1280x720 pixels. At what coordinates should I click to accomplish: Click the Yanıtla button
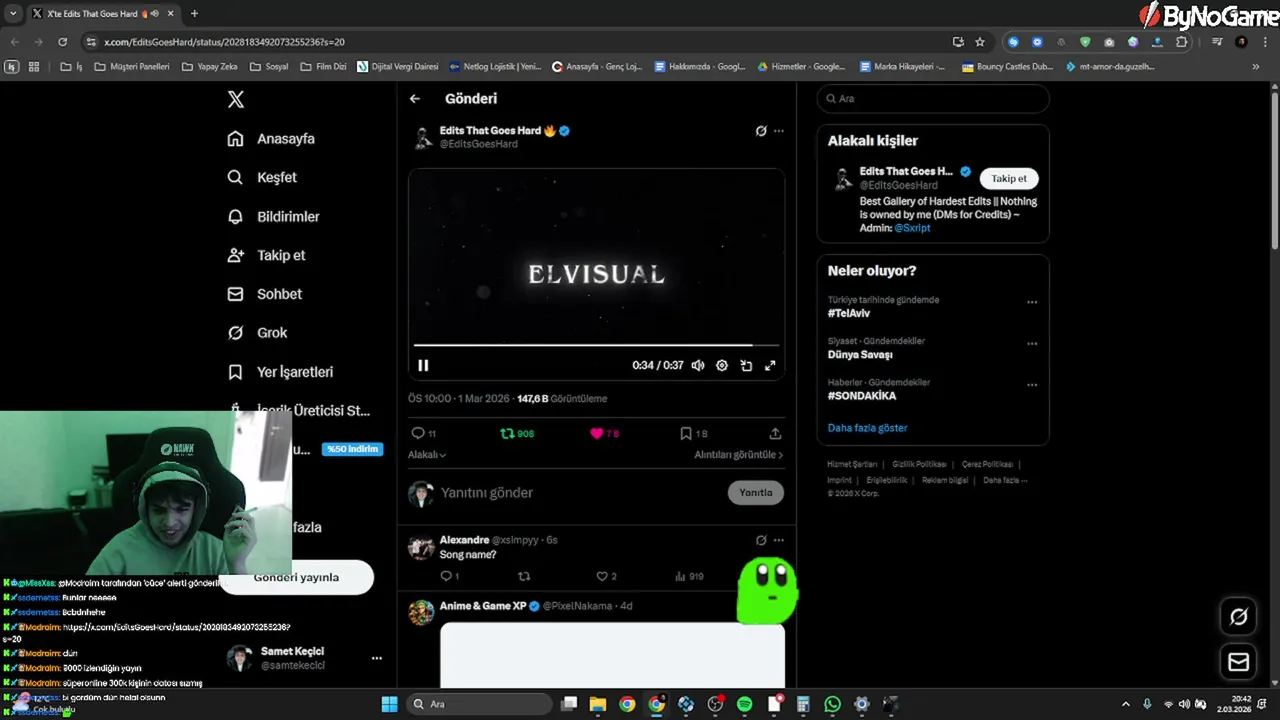tap(755, 493)
